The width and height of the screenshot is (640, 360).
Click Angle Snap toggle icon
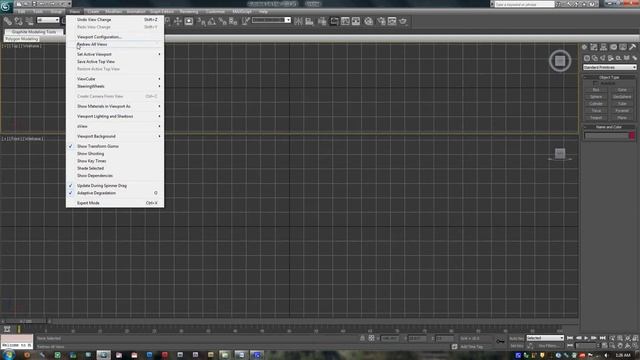click(212, 21)
